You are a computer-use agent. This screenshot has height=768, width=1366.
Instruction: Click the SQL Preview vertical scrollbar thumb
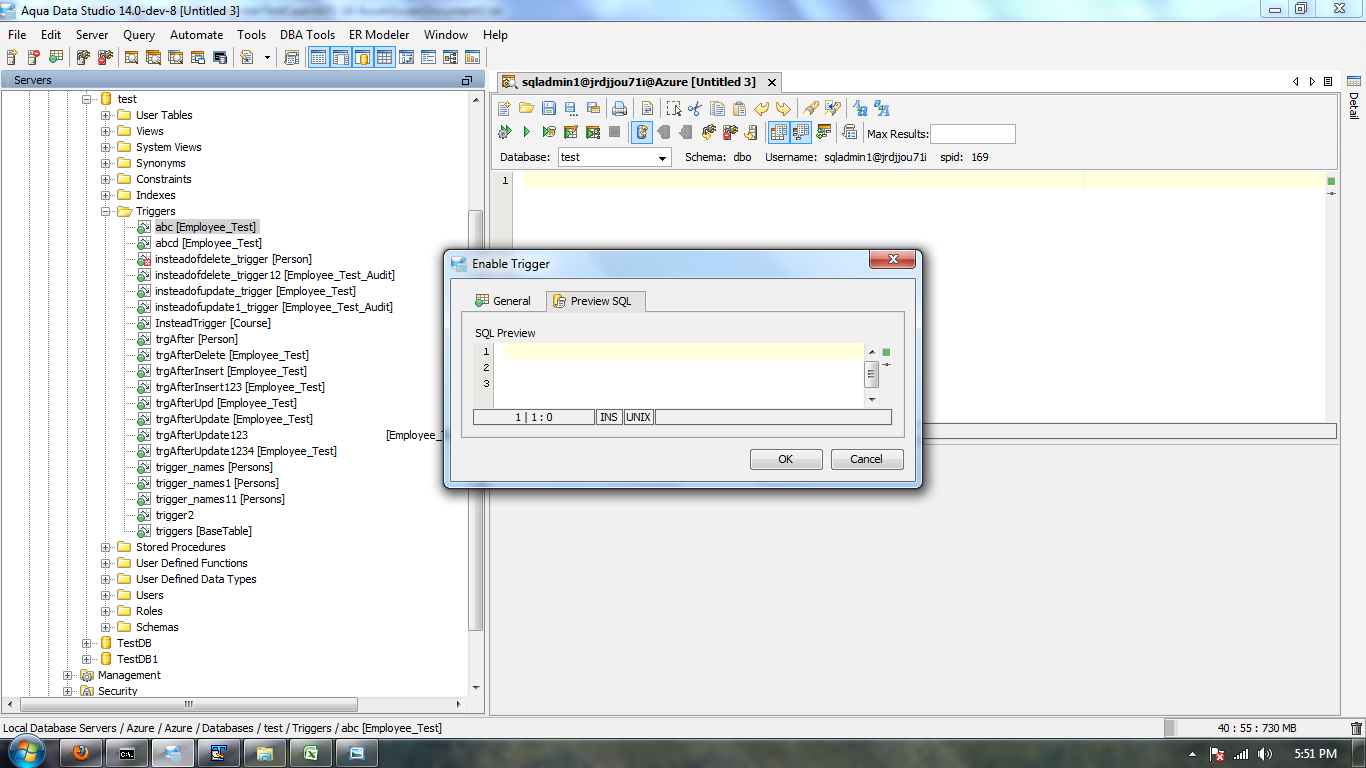coord(871,374)
